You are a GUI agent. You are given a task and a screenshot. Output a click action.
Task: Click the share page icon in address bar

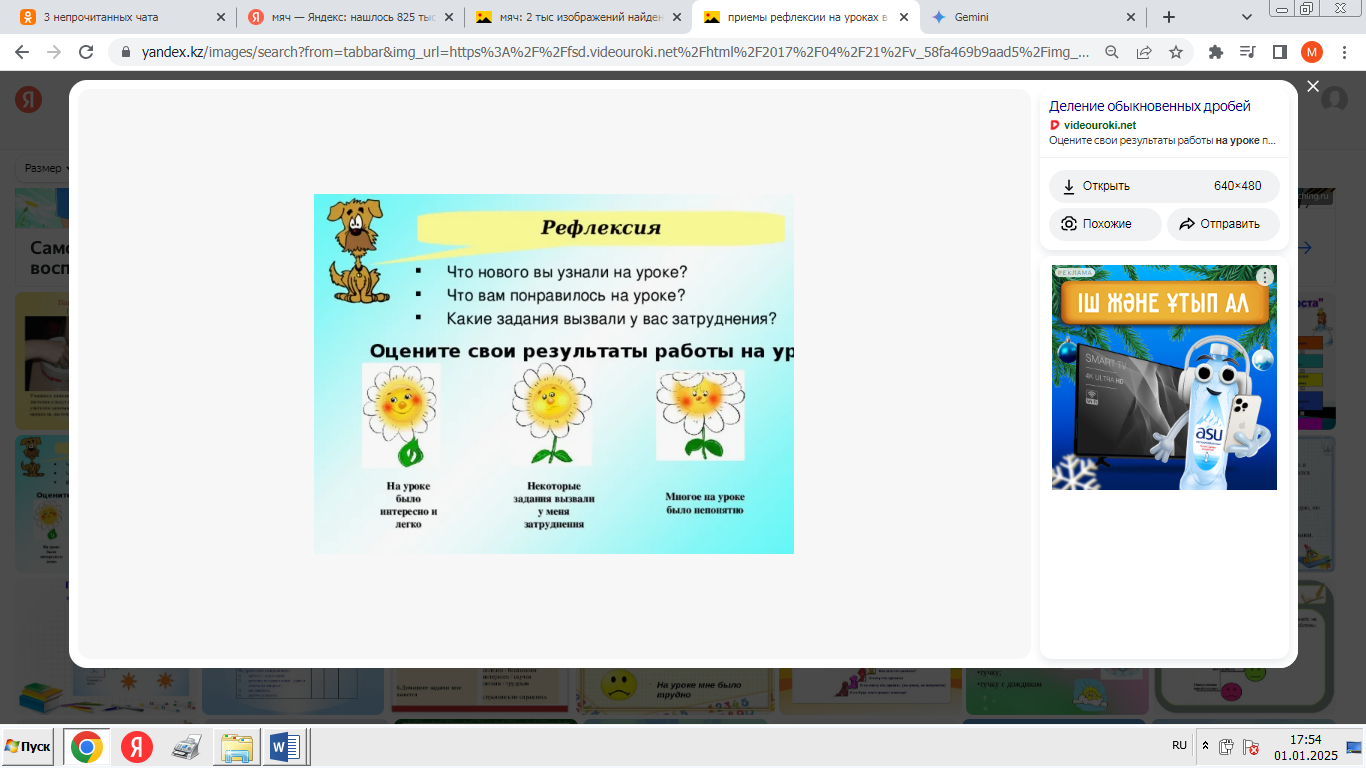coord(1144,52)
